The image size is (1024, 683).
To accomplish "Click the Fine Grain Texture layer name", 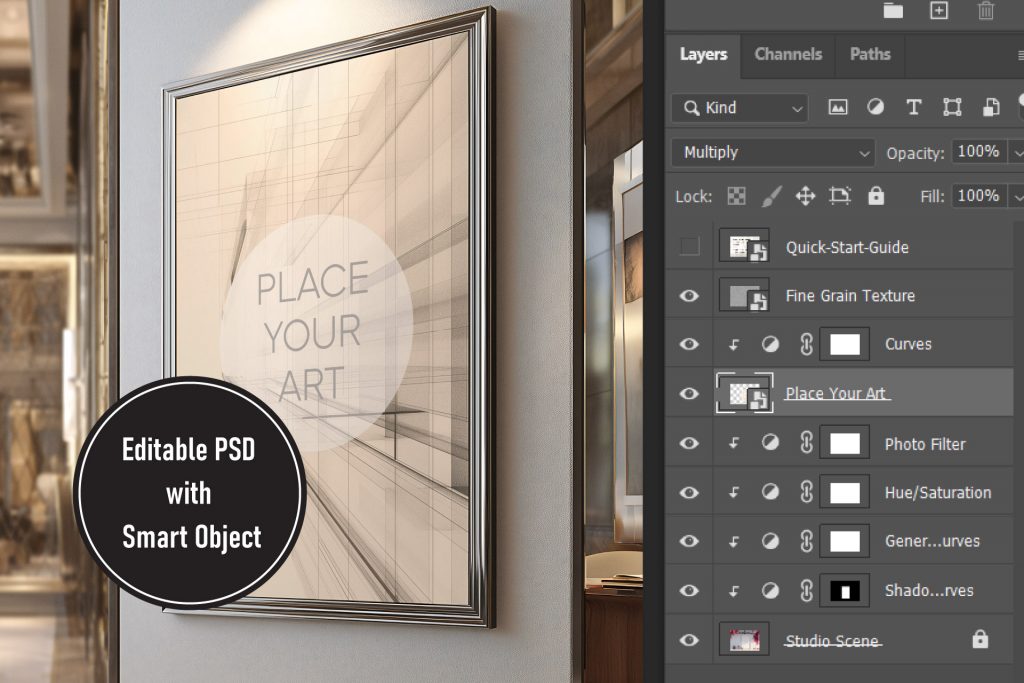I will [x=850, y=296].
